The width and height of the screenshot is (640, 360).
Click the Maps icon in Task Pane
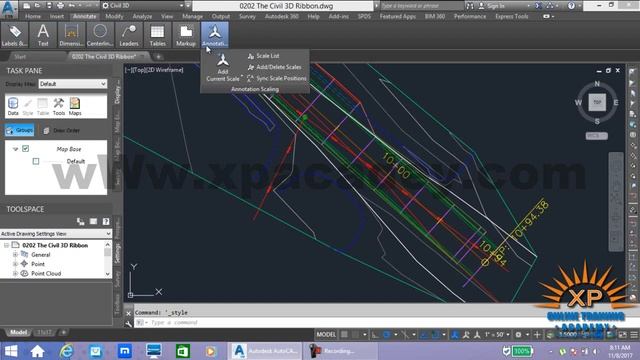pyautogui.click(x=75, y=107)
